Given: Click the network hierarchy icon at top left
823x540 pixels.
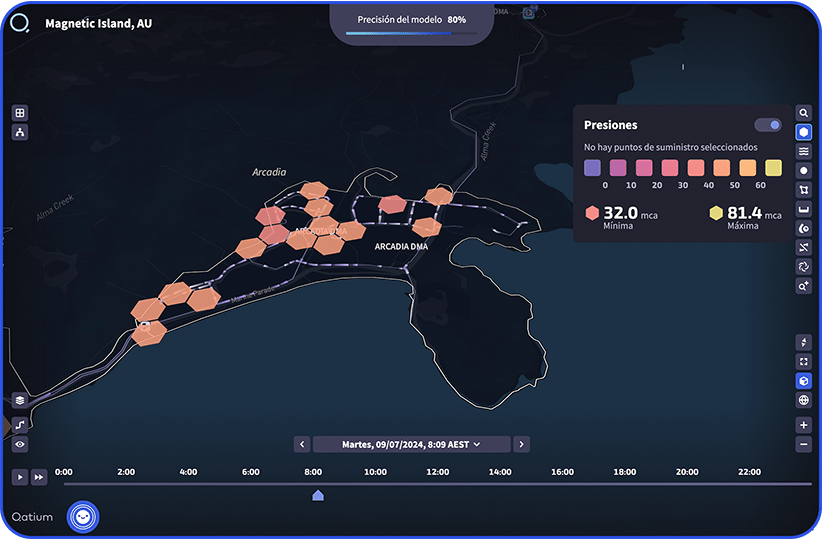Looking at the screenshot, I should tap(20, 132).
